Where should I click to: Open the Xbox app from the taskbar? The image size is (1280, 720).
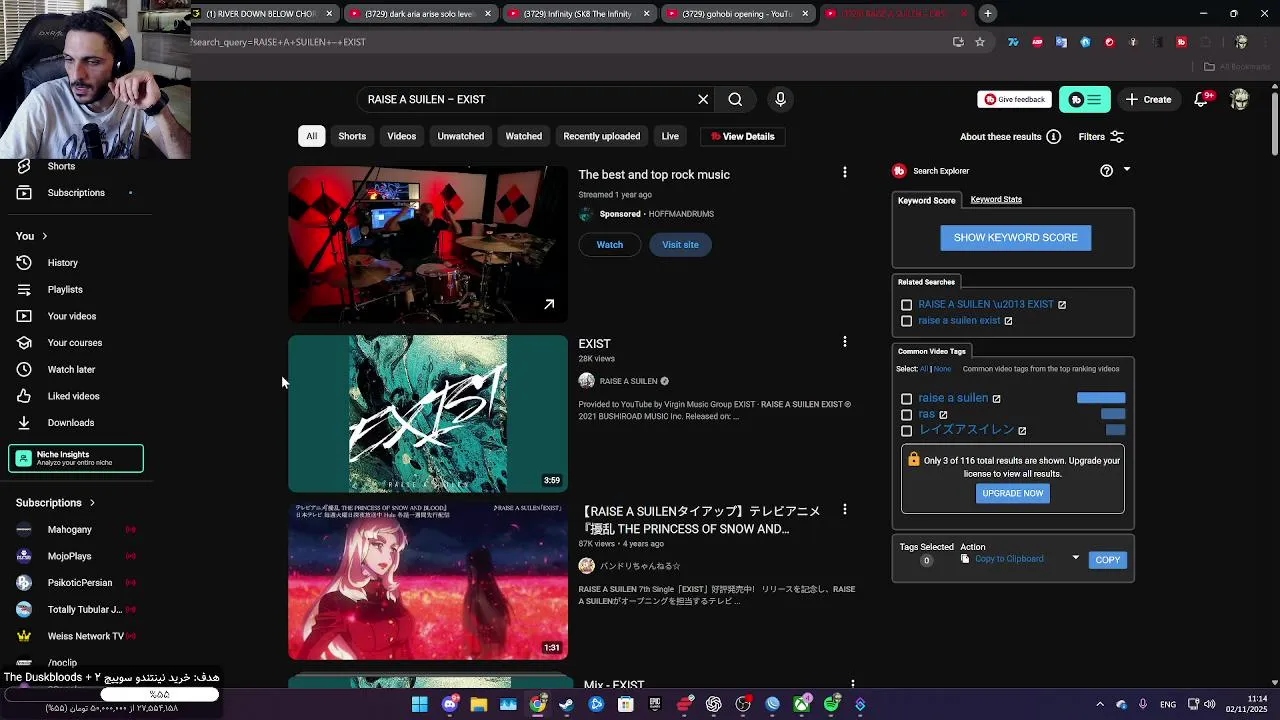(x=802, y=705)
